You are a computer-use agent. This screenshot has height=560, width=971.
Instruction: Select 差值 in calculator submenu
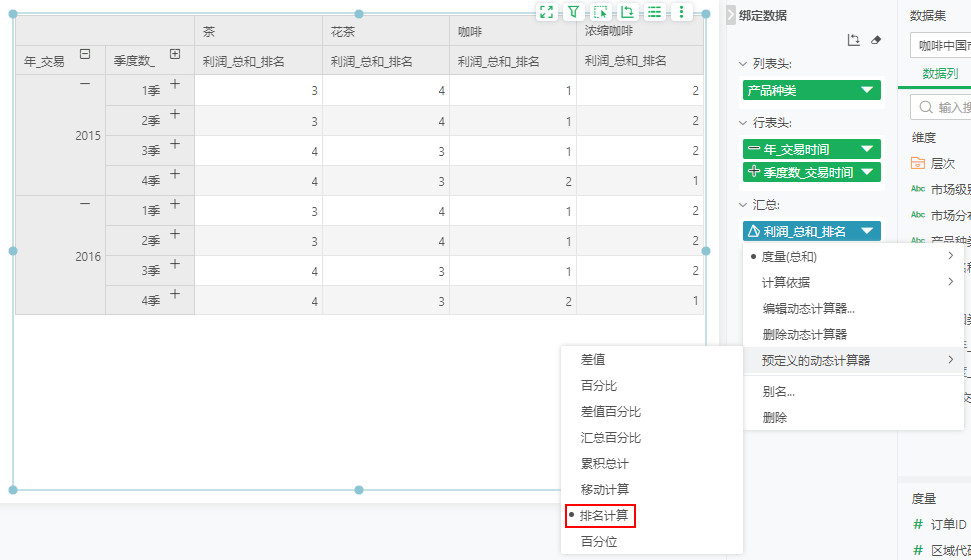pyautogui.click(x=651, y=359)
